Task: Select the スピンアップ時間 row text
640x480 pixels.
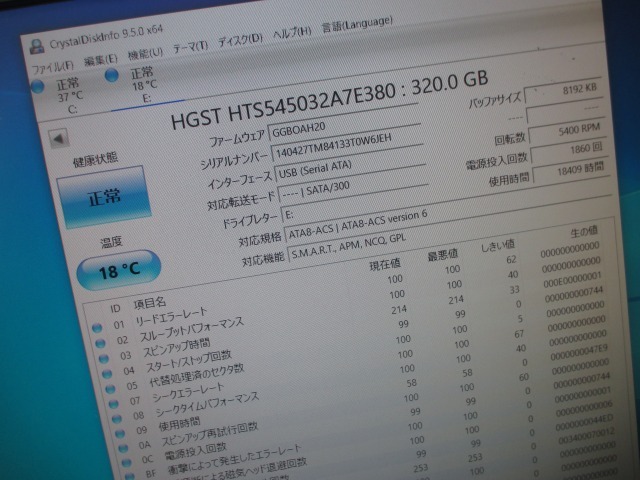Action: coord(176,348)
